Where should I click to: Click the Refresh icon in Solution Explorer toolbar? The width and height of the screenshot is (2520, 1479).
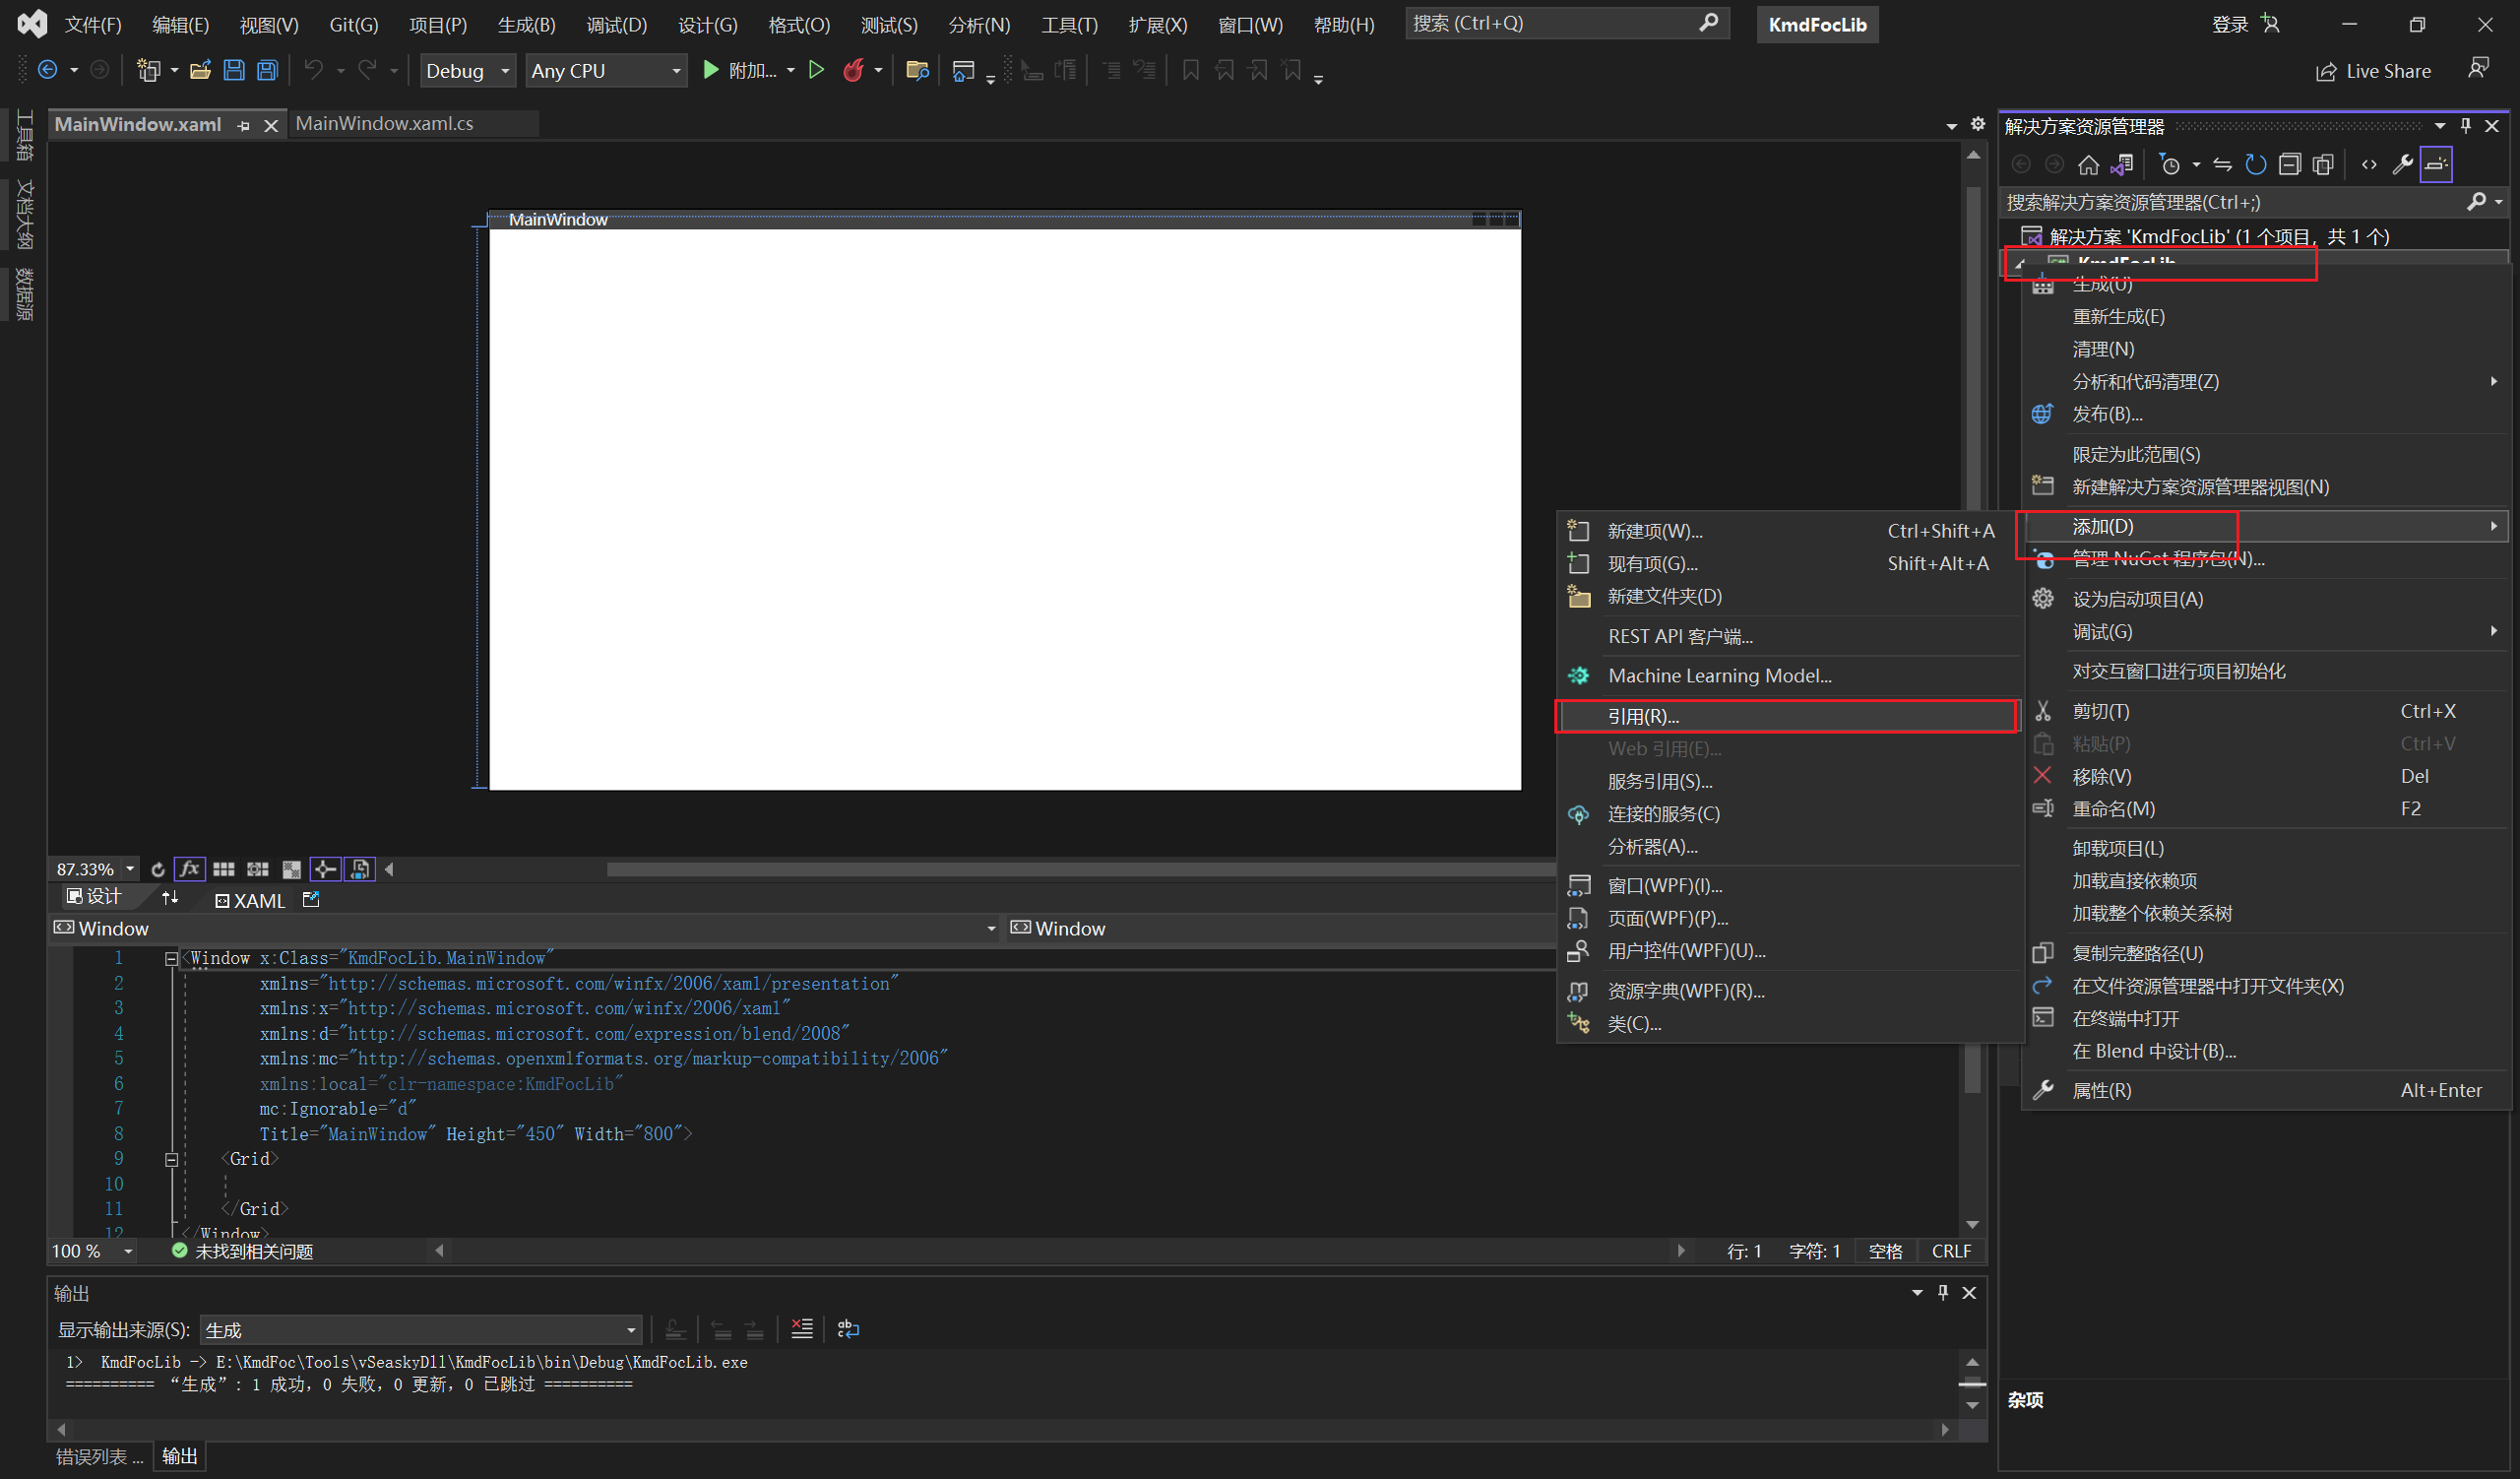click(2255, 165)
